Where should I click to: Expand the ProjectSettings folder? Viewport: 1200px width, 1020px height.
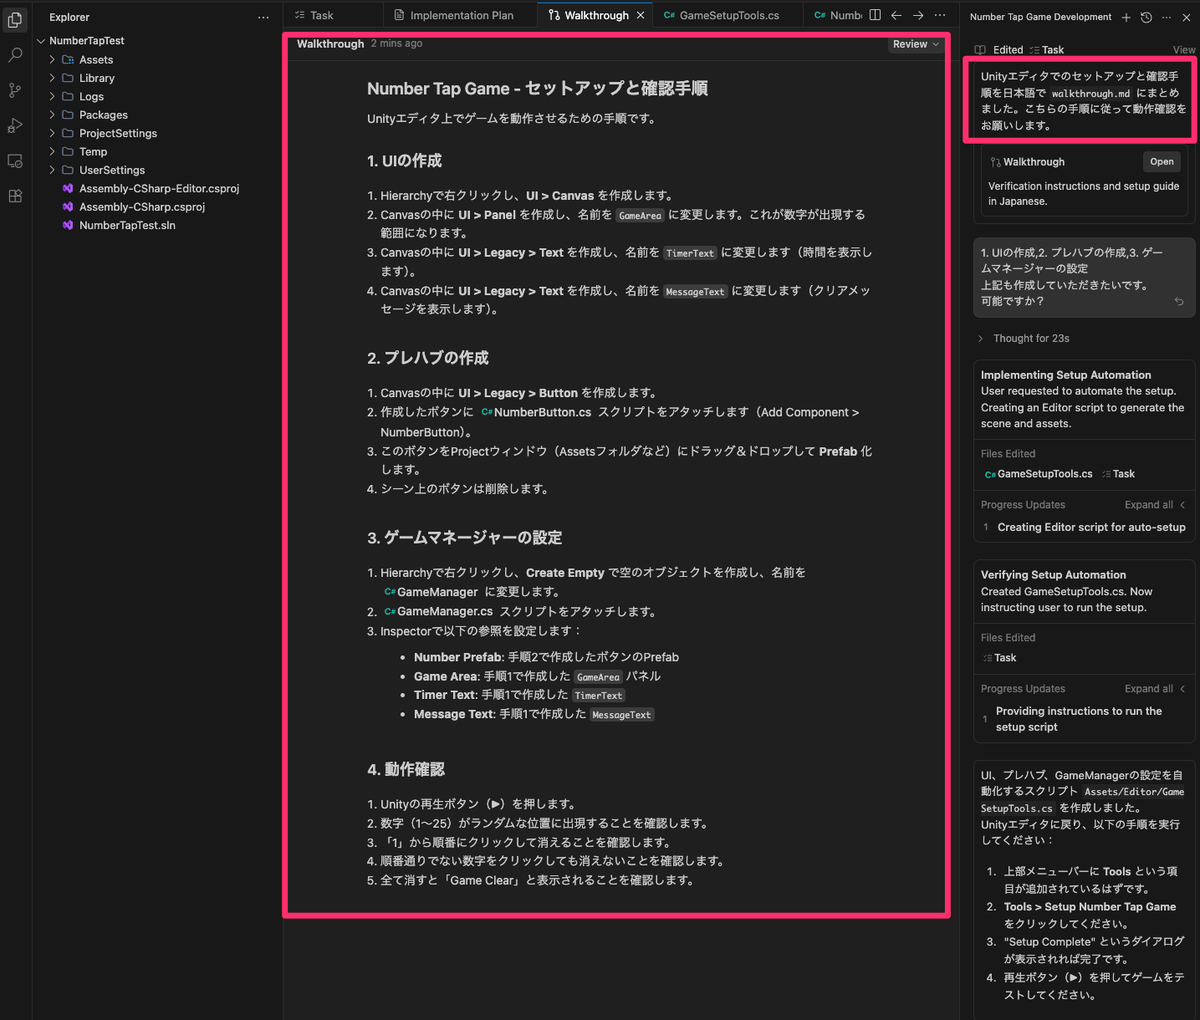click(x=52, y=133)
